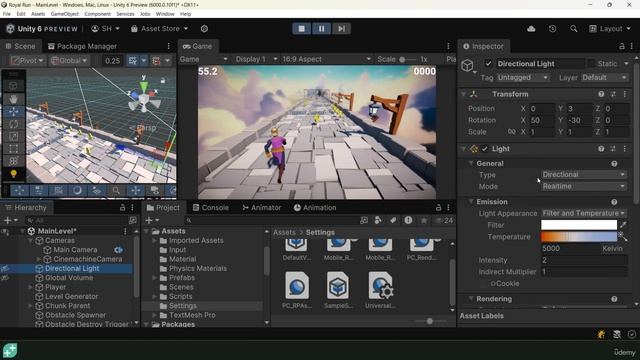Open the light Type dropdown
Viewport: 640px width, 360px height.
(584, 175)
